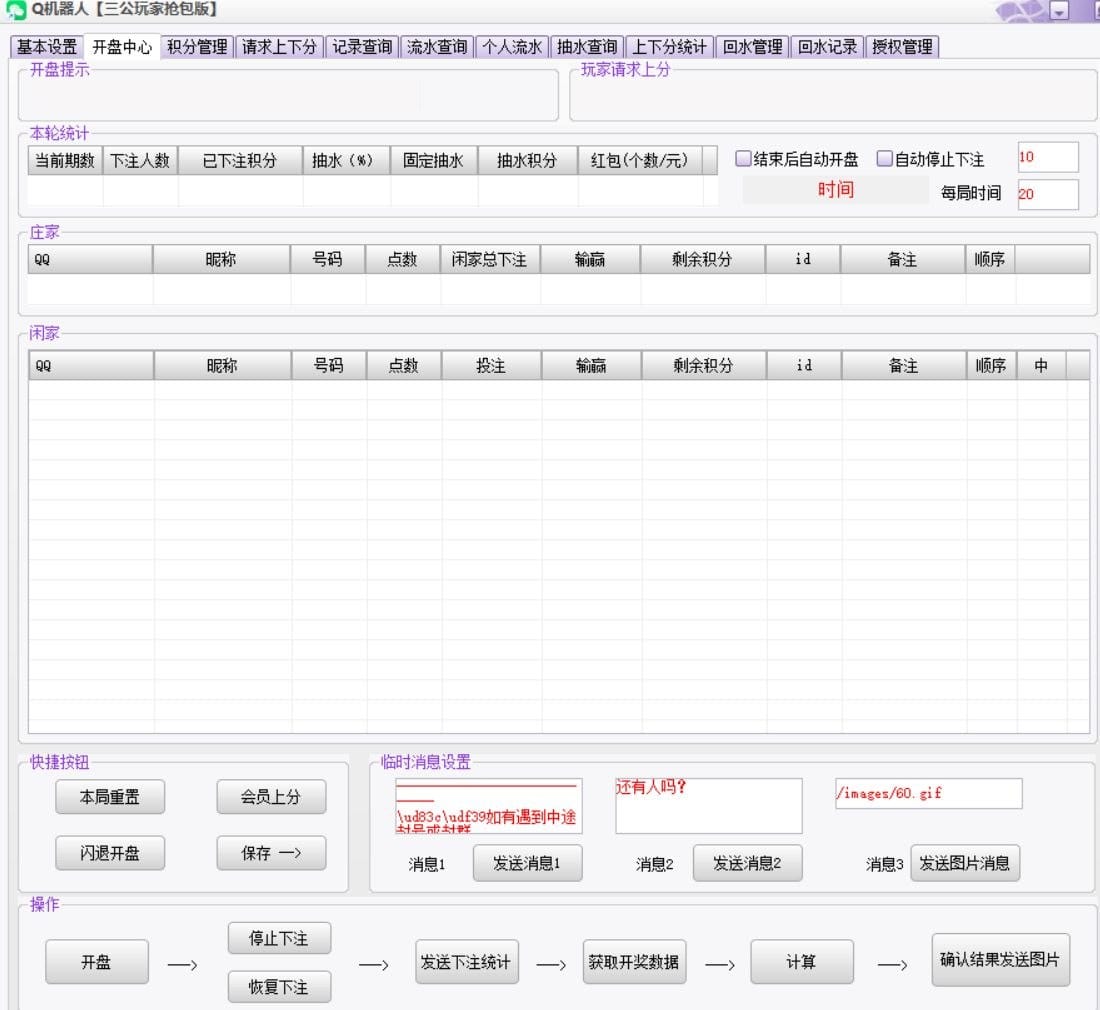Click the 抽水(%) column header

[x=346, y=161]
